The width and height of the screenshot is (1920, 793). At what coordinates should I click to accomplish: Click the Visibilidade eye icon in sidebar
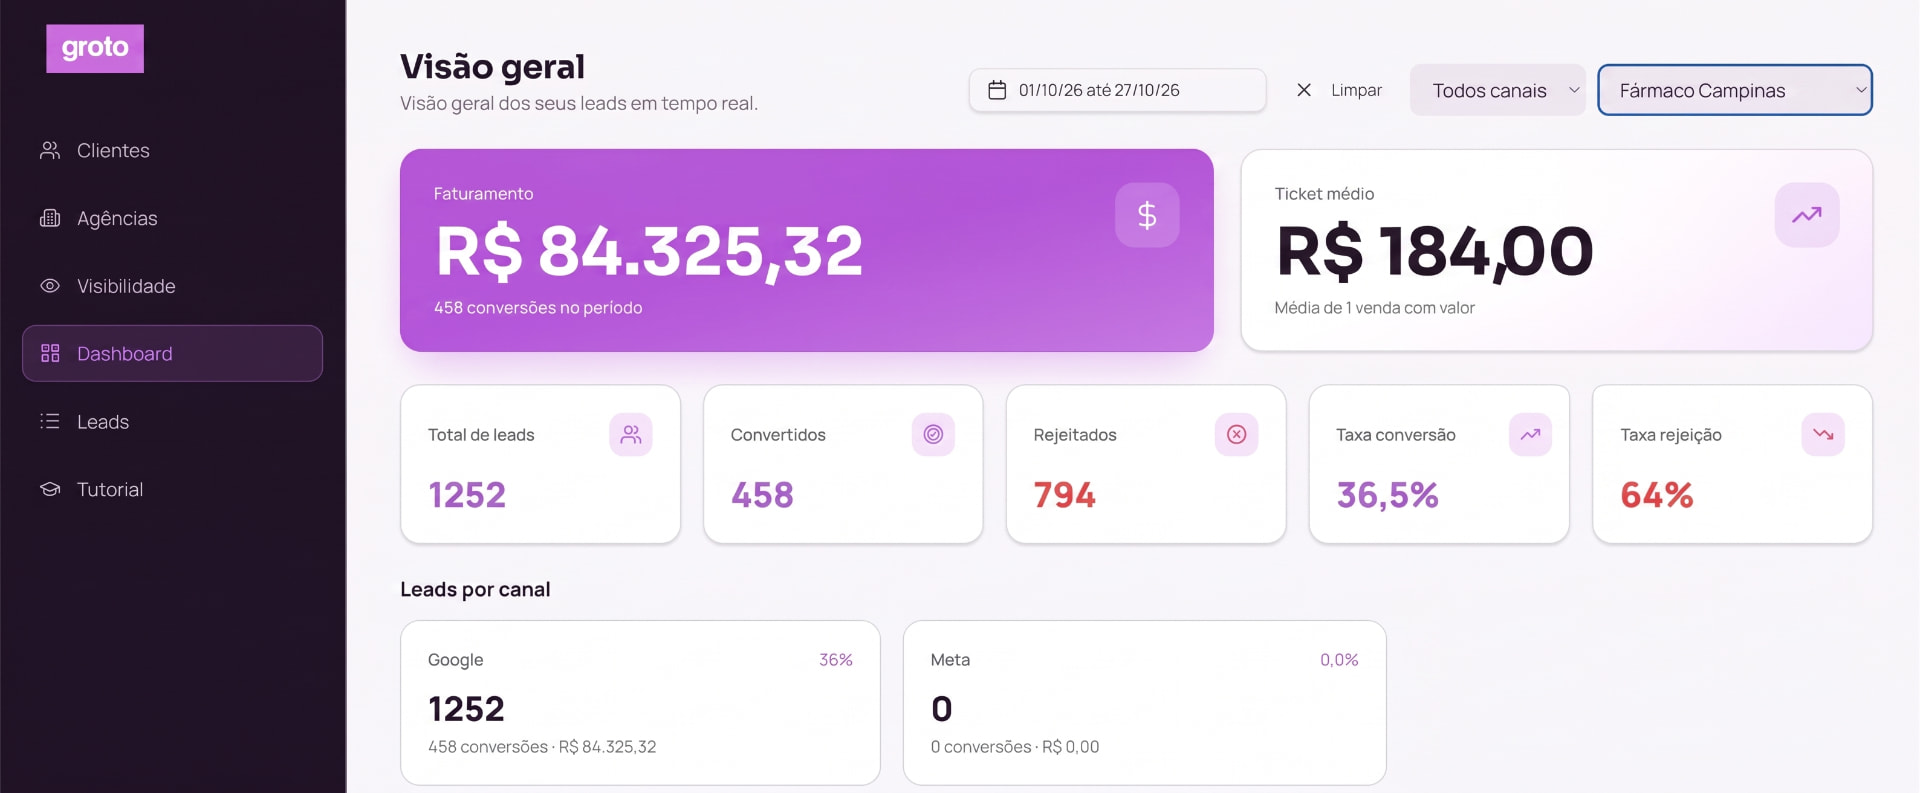coord(50,286)
